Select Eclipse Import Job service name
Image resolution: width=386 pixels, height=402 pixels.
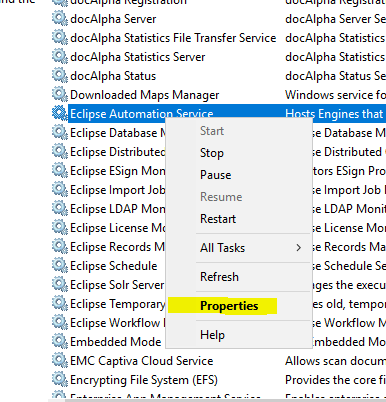click(x=118, y=190)
